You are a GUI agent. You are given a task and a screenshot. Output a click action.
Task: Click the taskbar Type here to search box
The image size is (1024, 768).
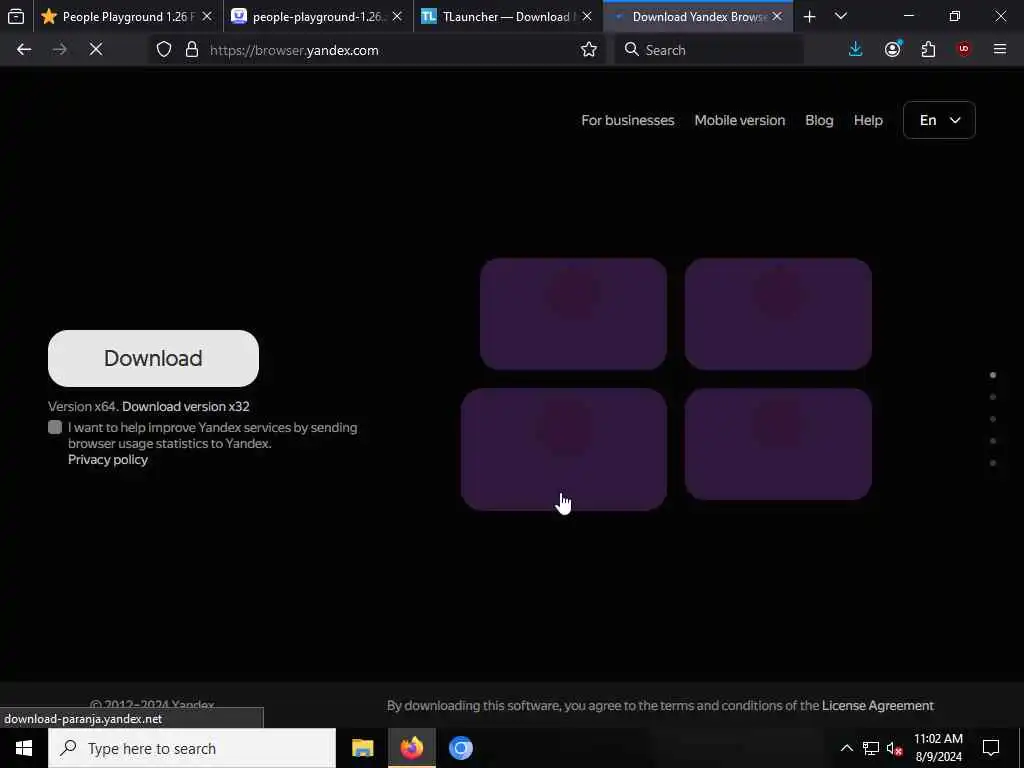192,748
